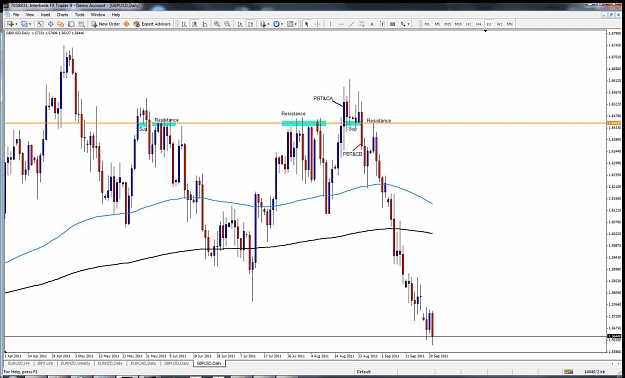
Task: Open the Window menu
Action: pyautogui.click(x=98, y=14)
